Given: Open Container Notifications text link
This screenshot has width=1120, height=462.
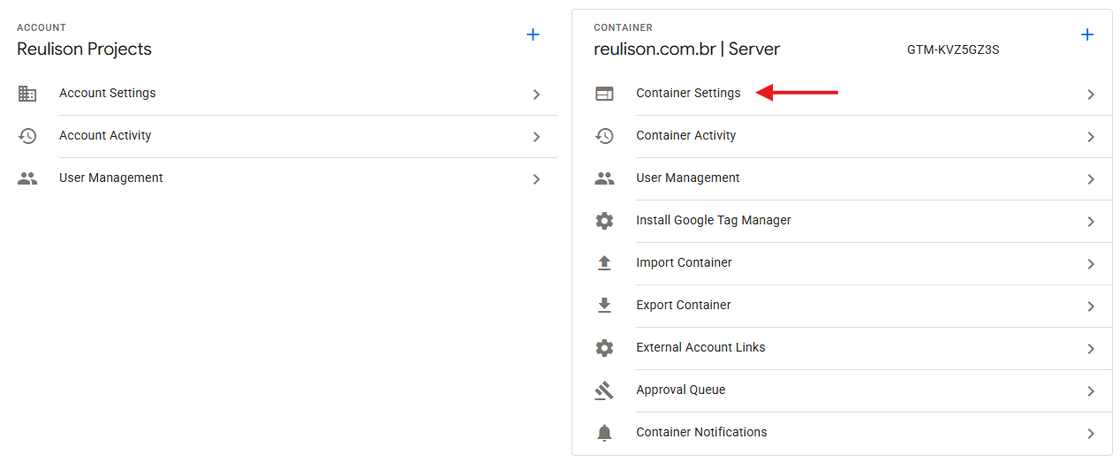Looking at the screenshot, I should (x=701, y=432).
